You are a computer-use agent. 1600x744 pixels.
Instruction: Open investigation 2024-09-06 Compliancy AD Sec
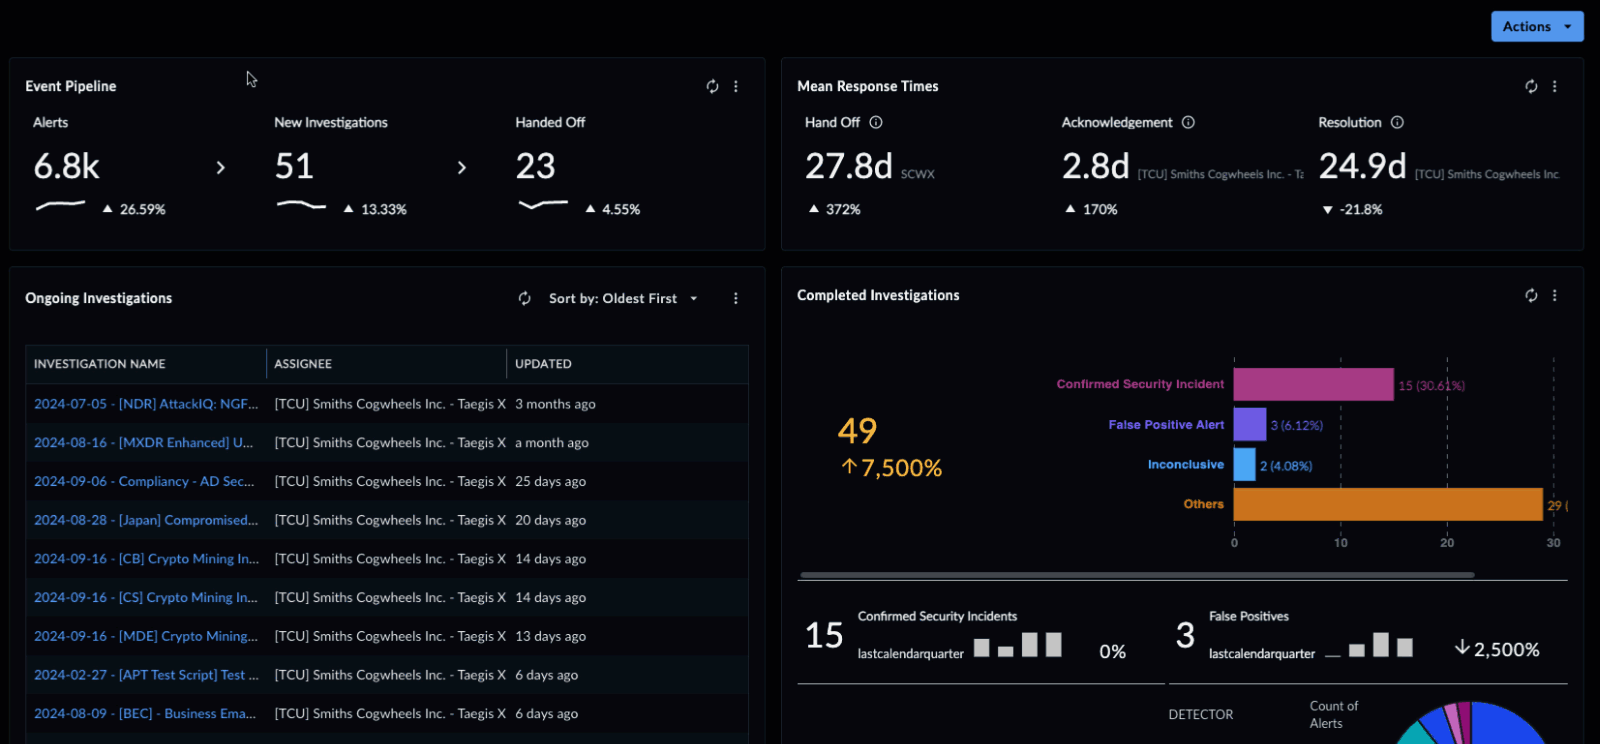144,481
